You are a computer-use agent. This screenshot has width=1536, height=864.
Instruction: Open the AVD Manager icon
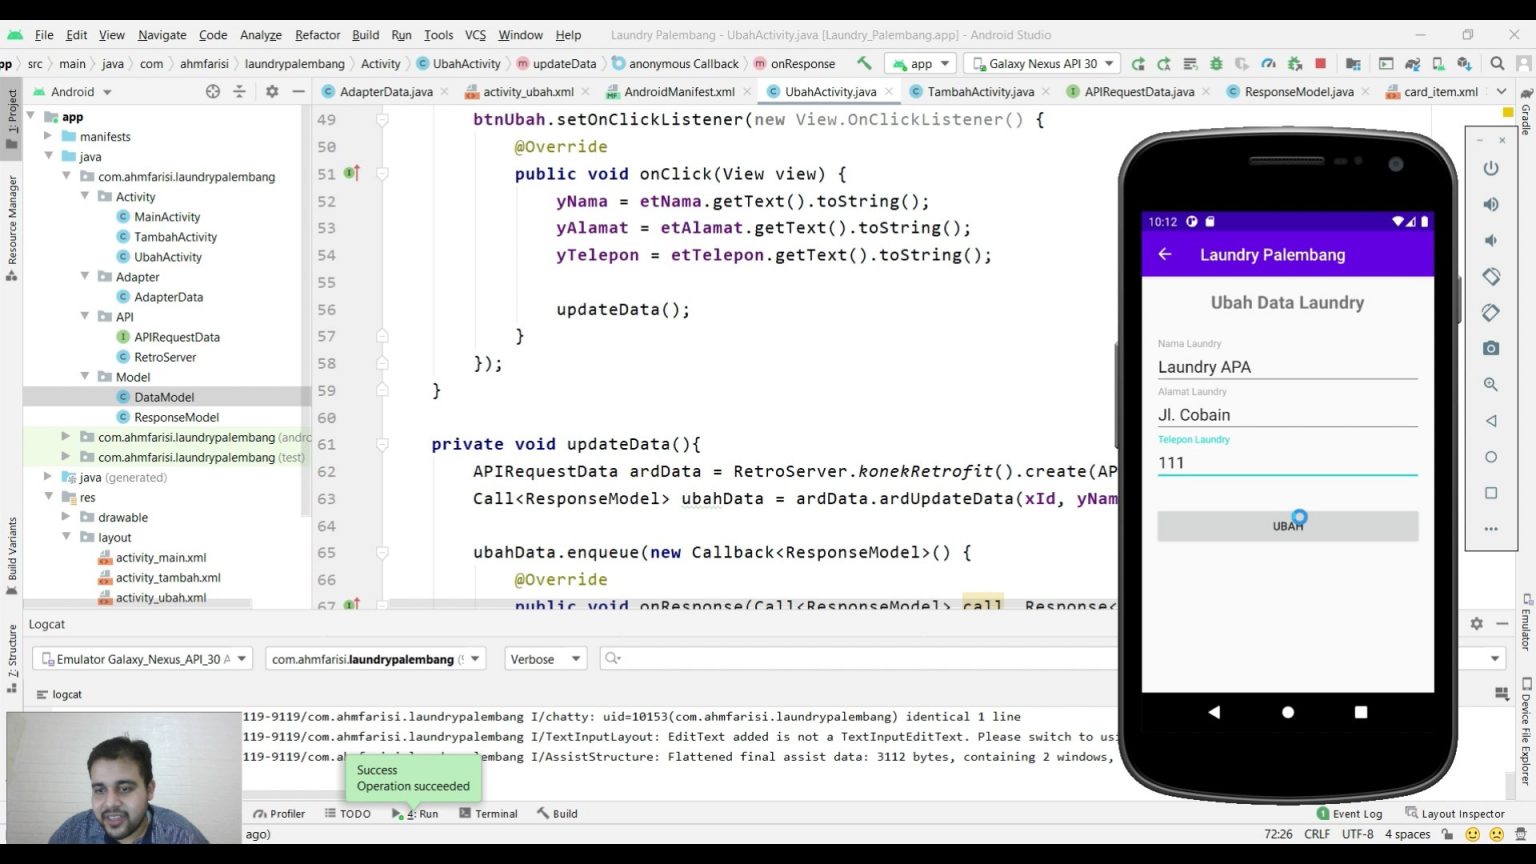(1438, 63)
